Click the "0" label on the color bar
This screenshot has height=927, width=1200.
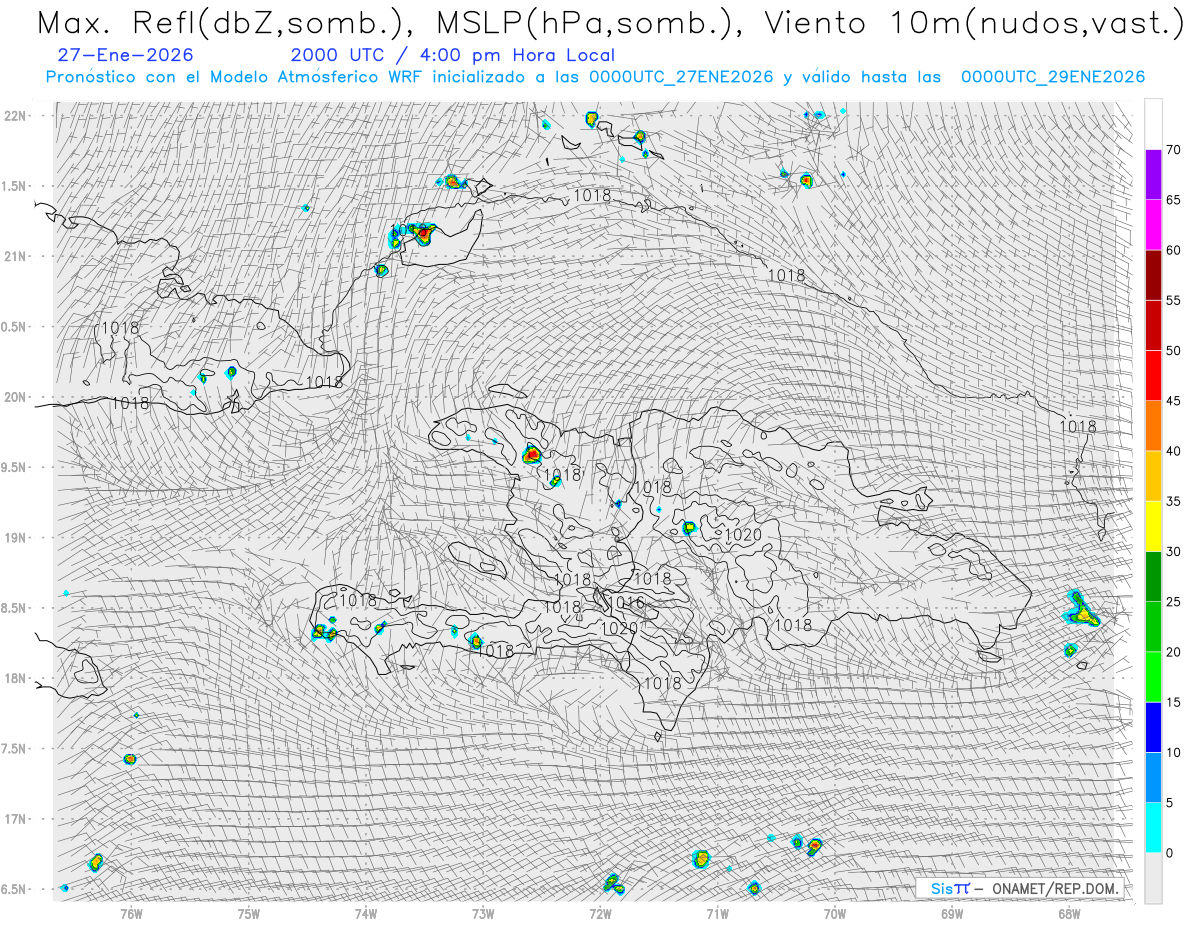pyautogui.click(x=1169, y=853)
